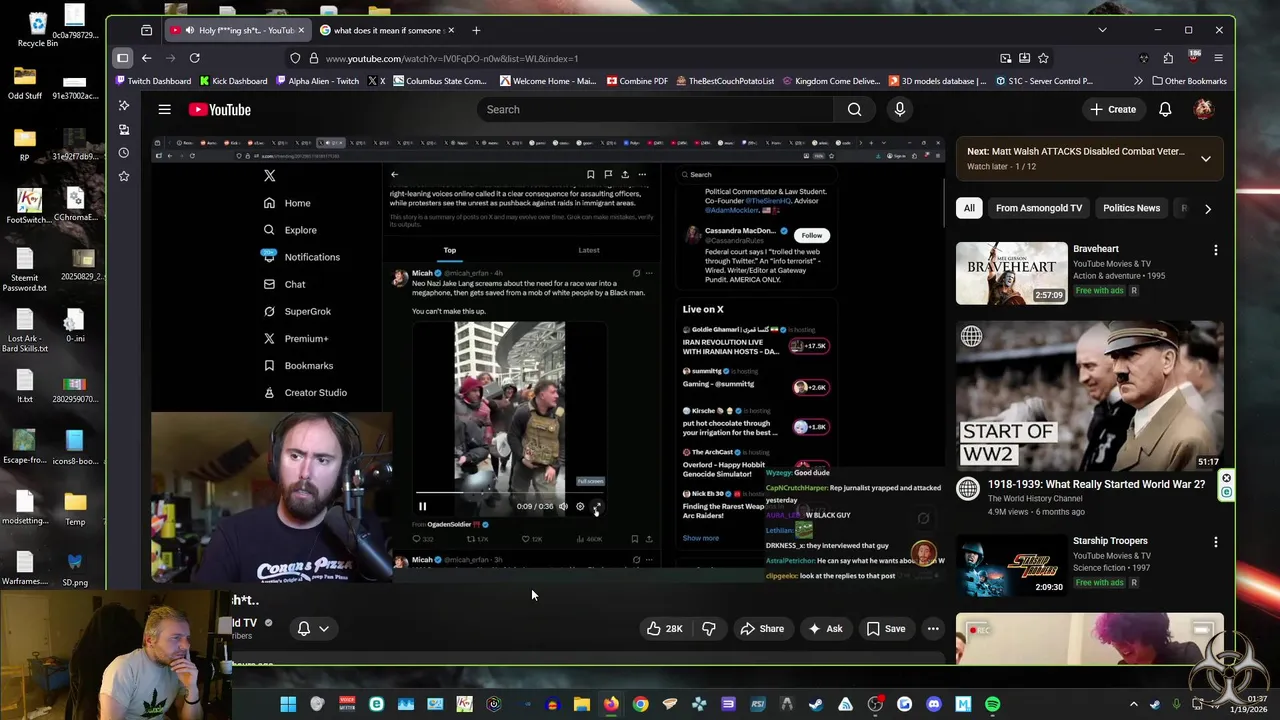Open Braveheart video options menu
The height and width of the screenshot is (720, 1280).
1216,250
